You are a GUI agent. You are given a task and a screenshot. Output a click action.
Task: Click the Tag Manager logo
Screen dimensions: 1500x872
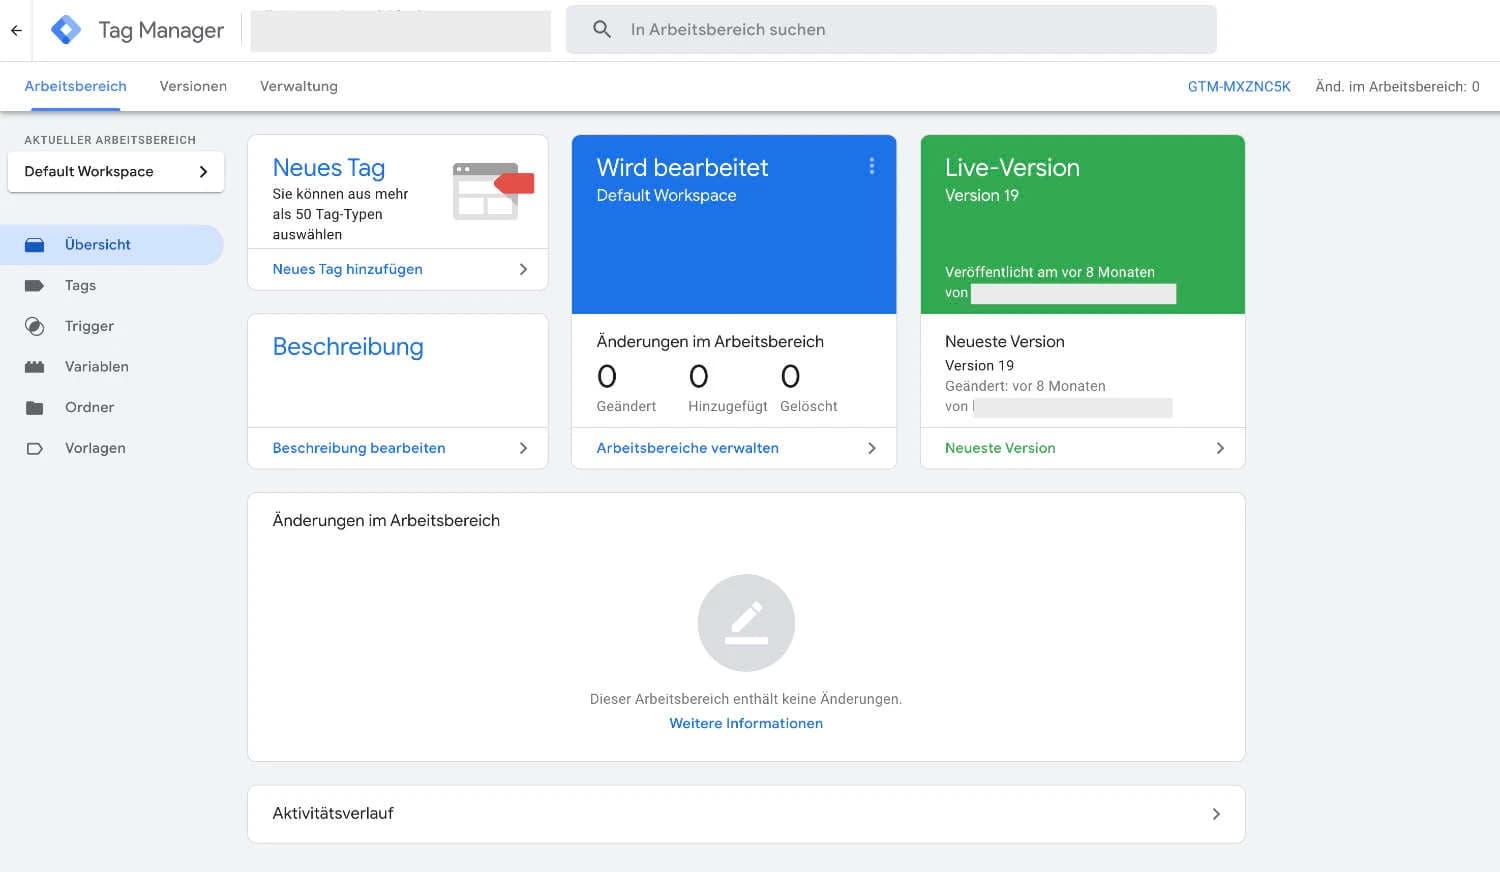[x=137, y=29]
